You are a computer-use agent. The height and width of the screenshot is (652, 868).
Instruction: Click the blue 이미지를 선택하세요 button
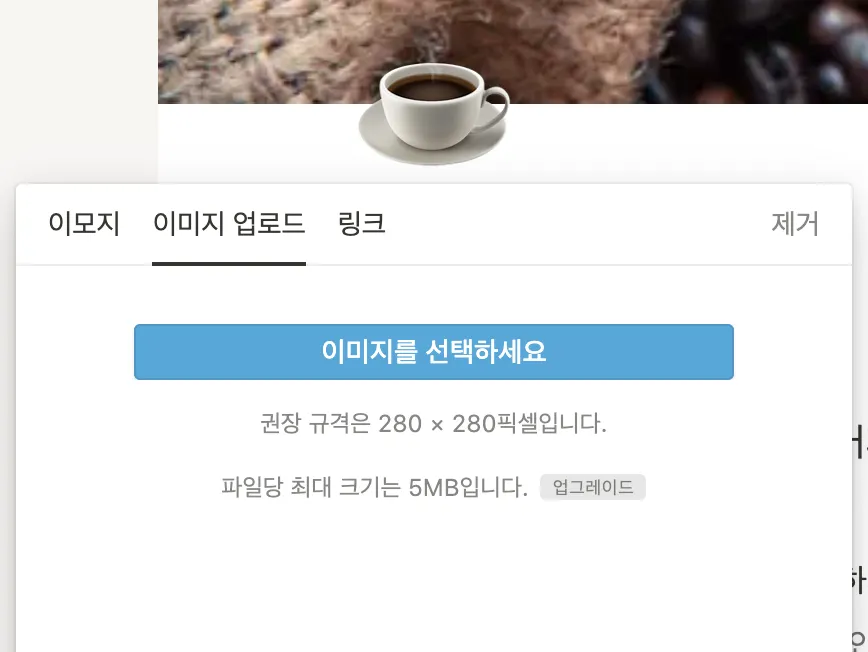pyautogui.click(x=434, y=352)
